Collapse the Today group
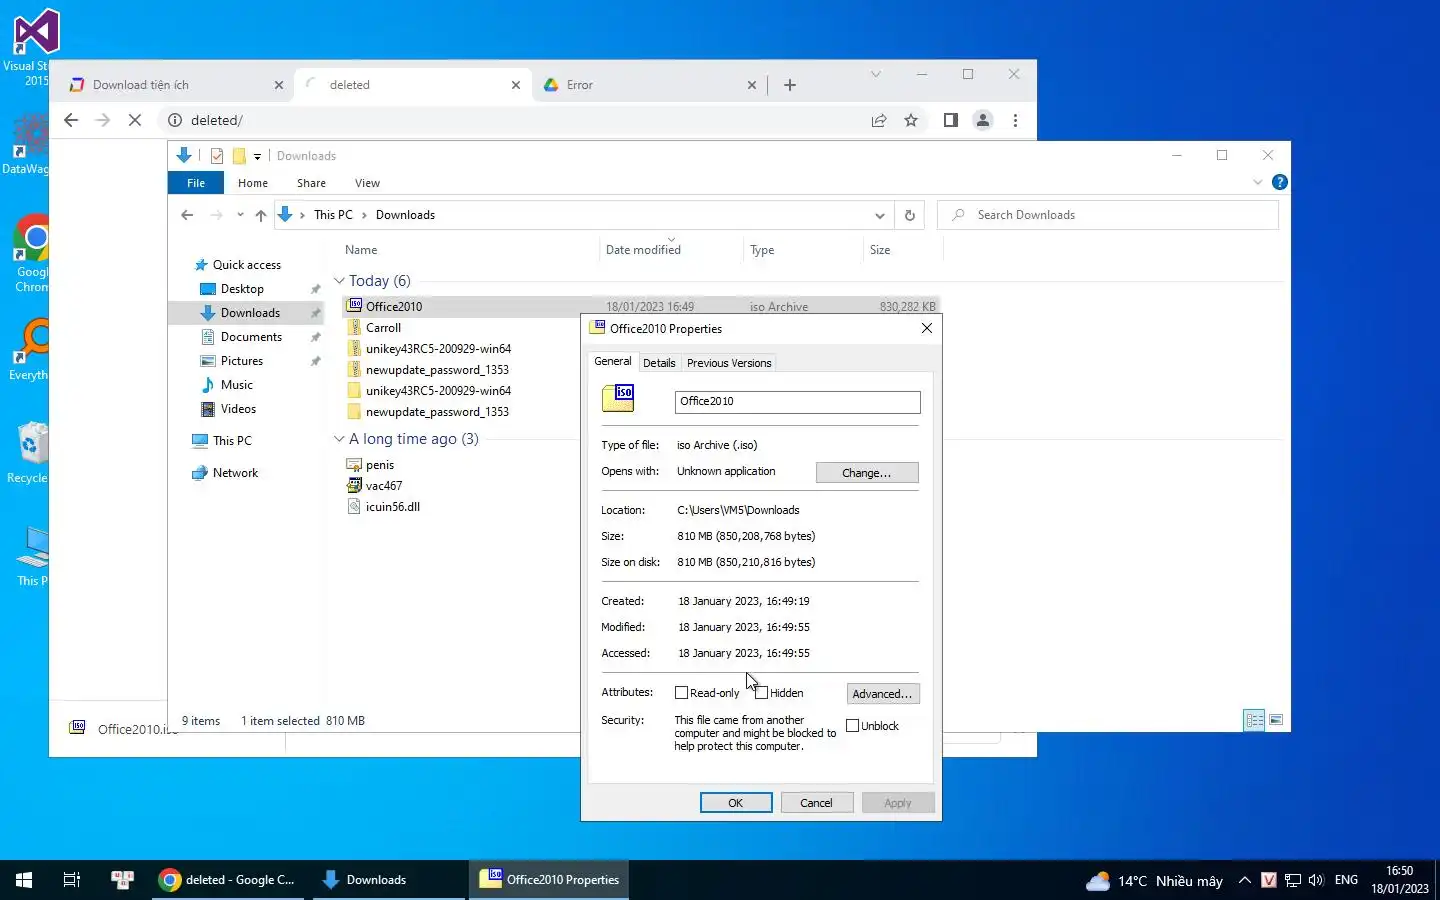 pyautogui.click(x=339, y=281)
